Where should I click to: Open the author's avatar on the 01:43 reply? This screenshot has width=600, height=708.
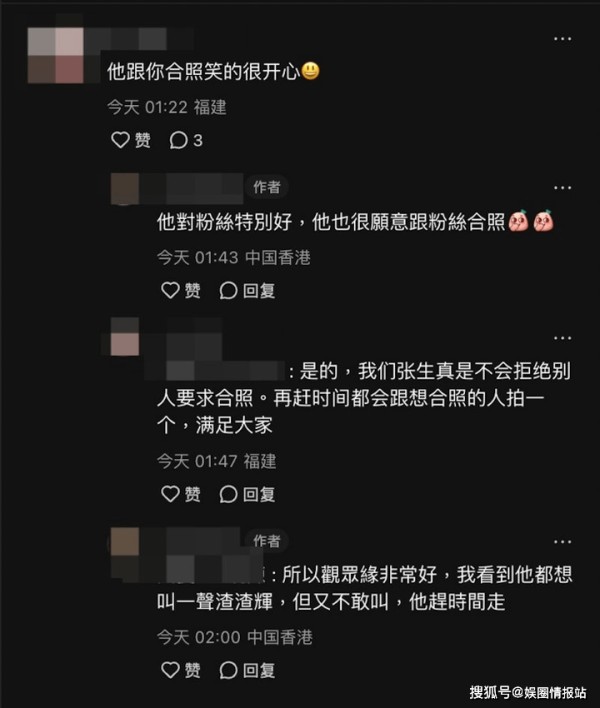125,188
